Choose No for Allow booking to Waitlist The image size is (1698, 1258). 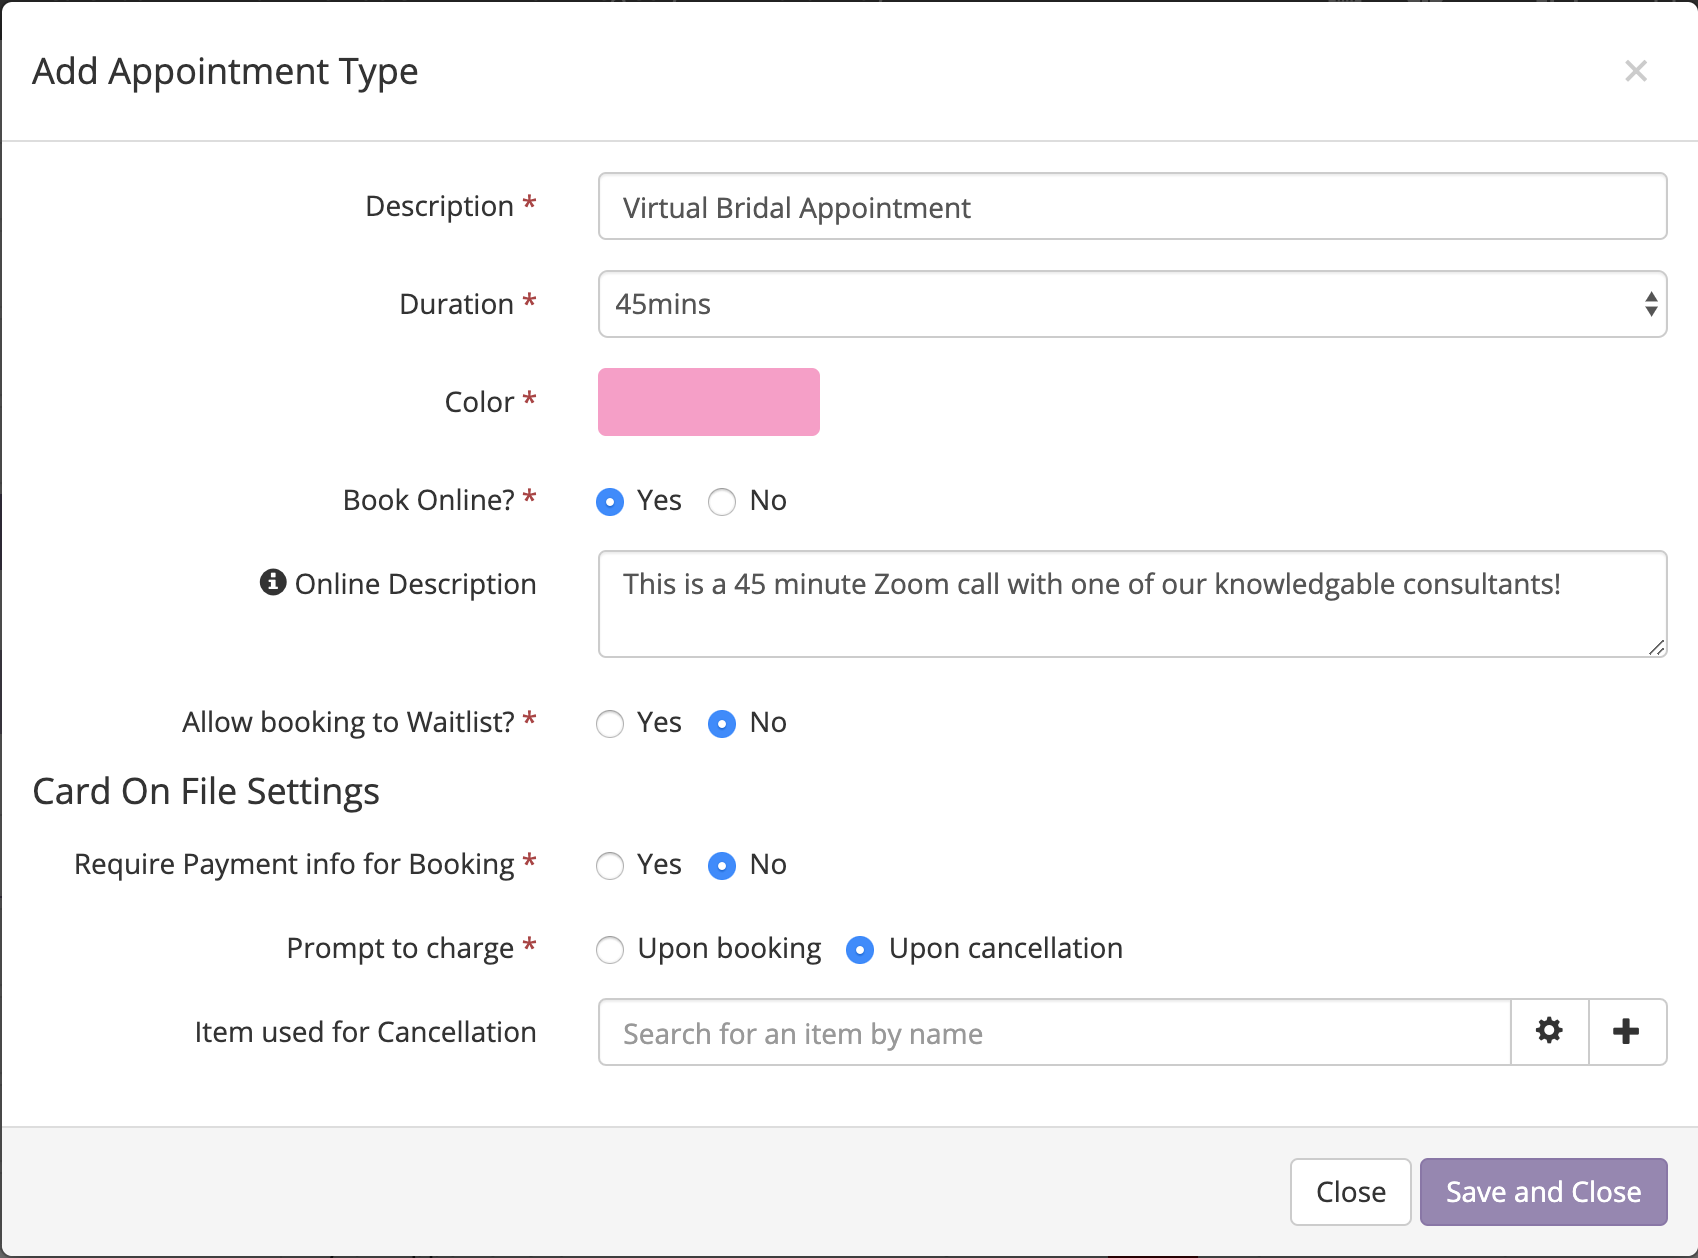click(x=722, y=724)
